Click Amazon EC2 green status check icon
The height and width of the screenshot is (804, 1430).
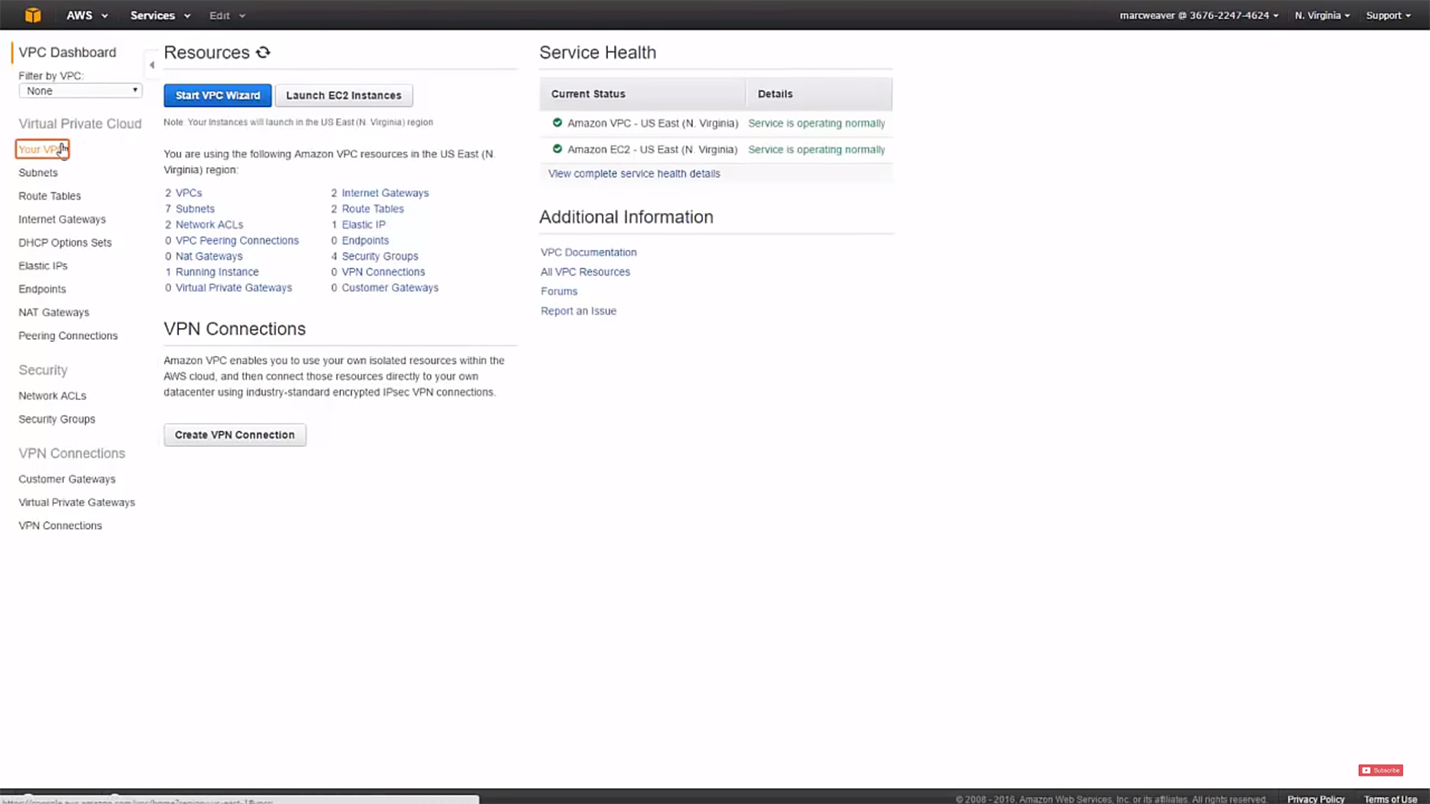click(x=557, y=149)
